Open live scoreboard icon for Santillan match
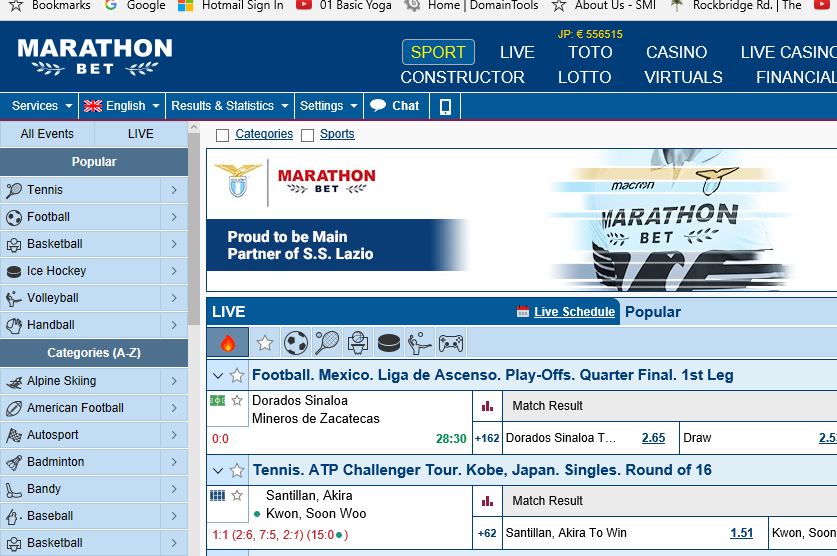 coord(217,496)
